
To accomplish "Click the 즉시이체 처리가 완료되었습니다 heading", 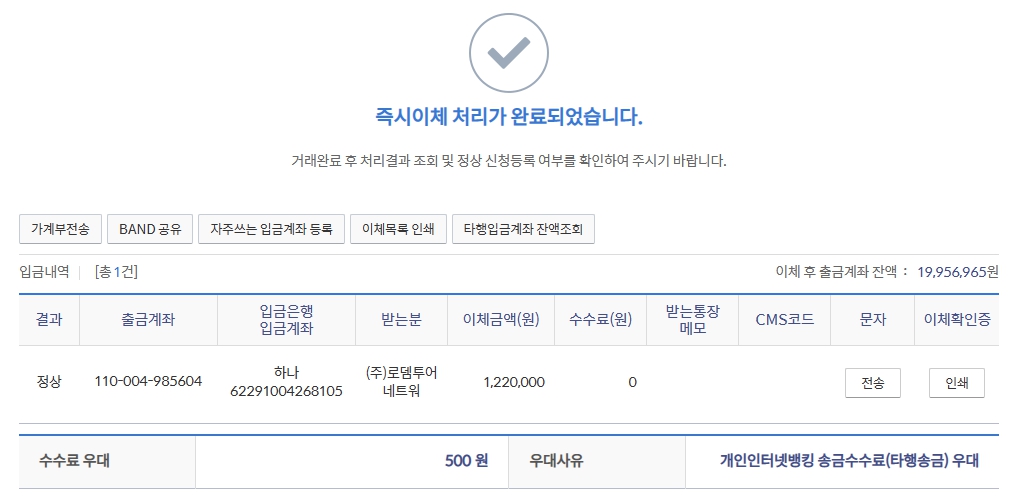I will (508, 117).
